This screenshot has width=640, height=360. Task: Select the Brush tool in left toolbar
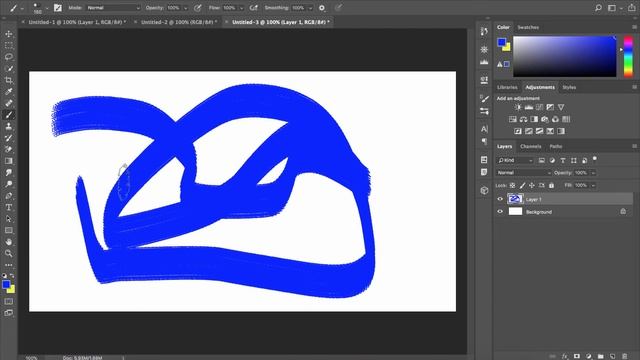coord(9,115)
